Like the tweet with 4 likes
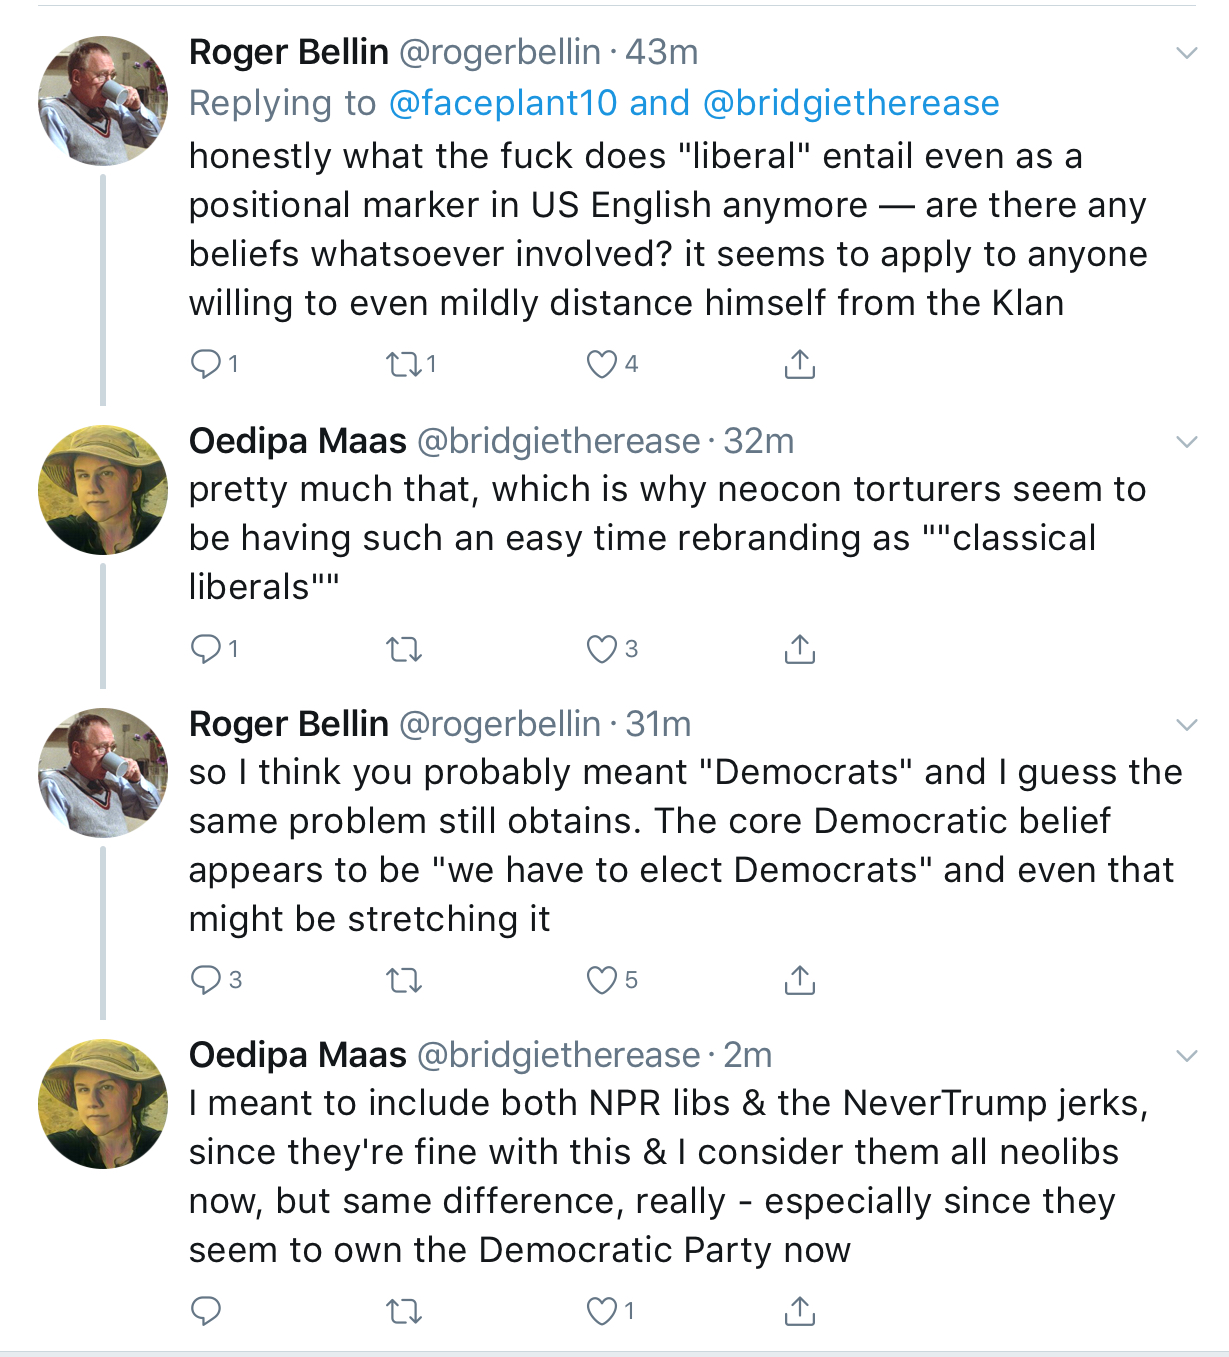This screenshot has width=1229, height=1357. pos(601,364)
